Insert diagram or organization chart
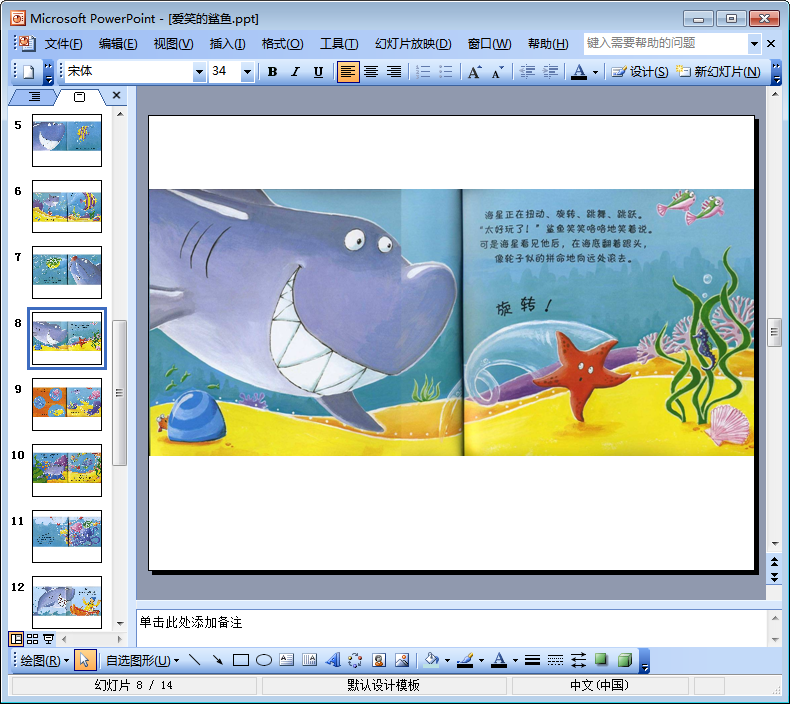The image size is (790, 704). (x=355, y=660)
